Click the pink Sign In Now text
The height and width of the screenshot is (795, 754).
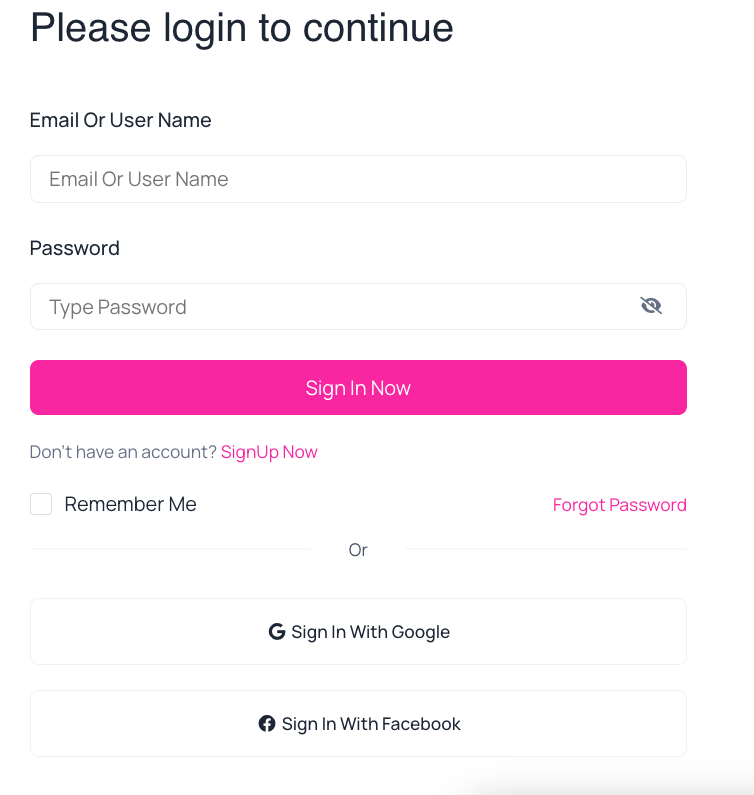coord(358,388)
